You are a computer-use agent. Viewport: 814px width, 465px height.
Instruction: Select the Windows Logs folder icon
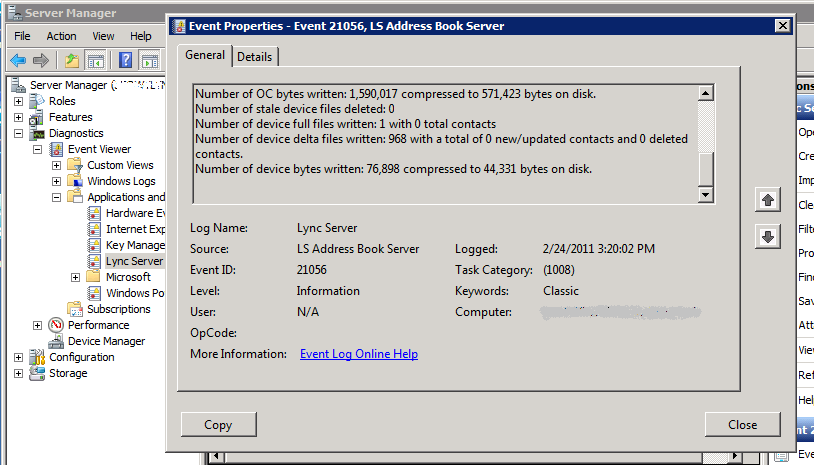(75, 181)
